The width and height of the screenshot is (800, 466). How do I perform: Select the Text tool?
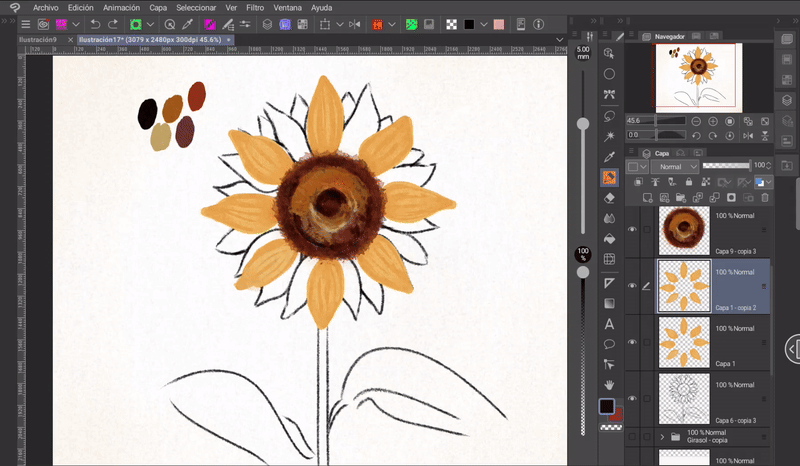pyautogui.click(x=609, y=323)
